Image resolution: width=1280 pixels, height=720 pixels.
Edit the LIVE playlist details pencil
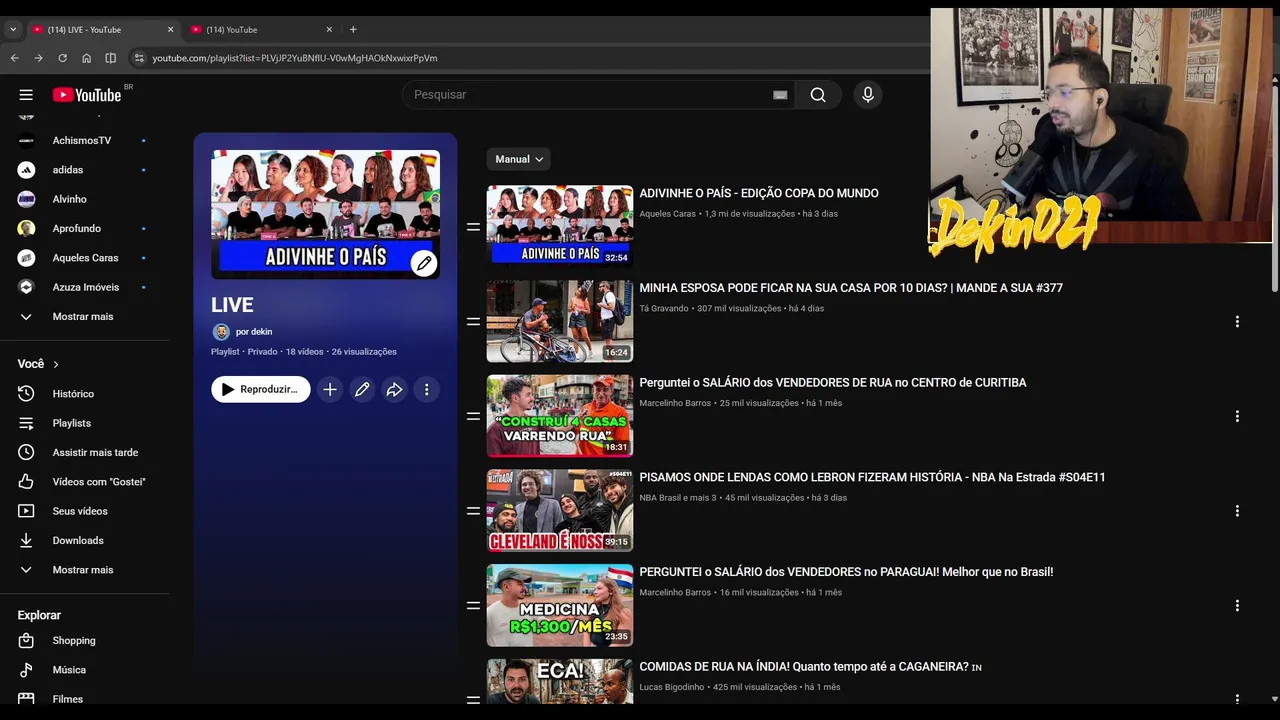click(x=362, y=390)
